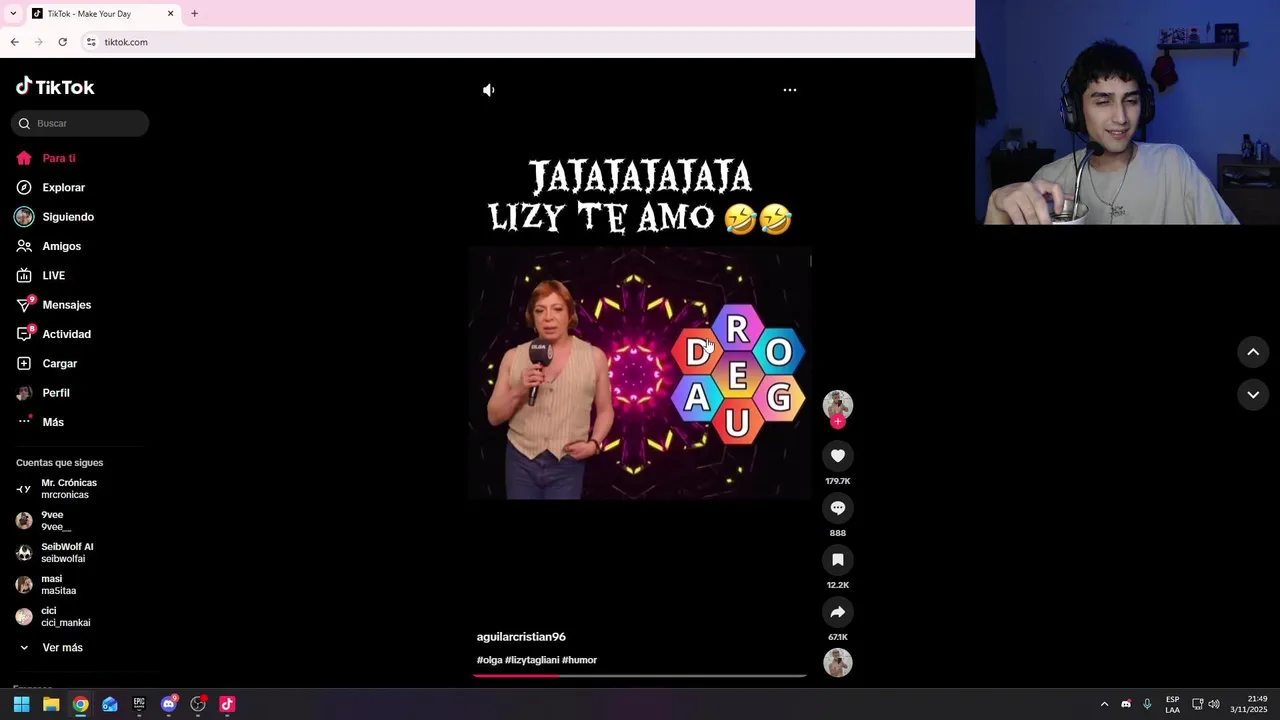Like the video with the heart icon
The width and height of the screenshot is (1280, 720).
point(838,456)
